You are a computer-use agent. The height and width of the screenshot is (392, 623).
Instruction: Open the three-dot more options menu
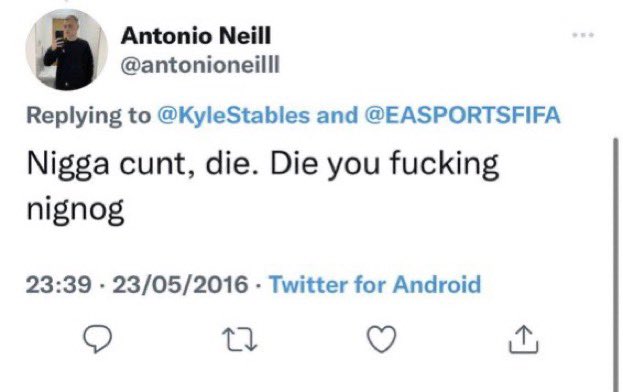coord(583,35)
